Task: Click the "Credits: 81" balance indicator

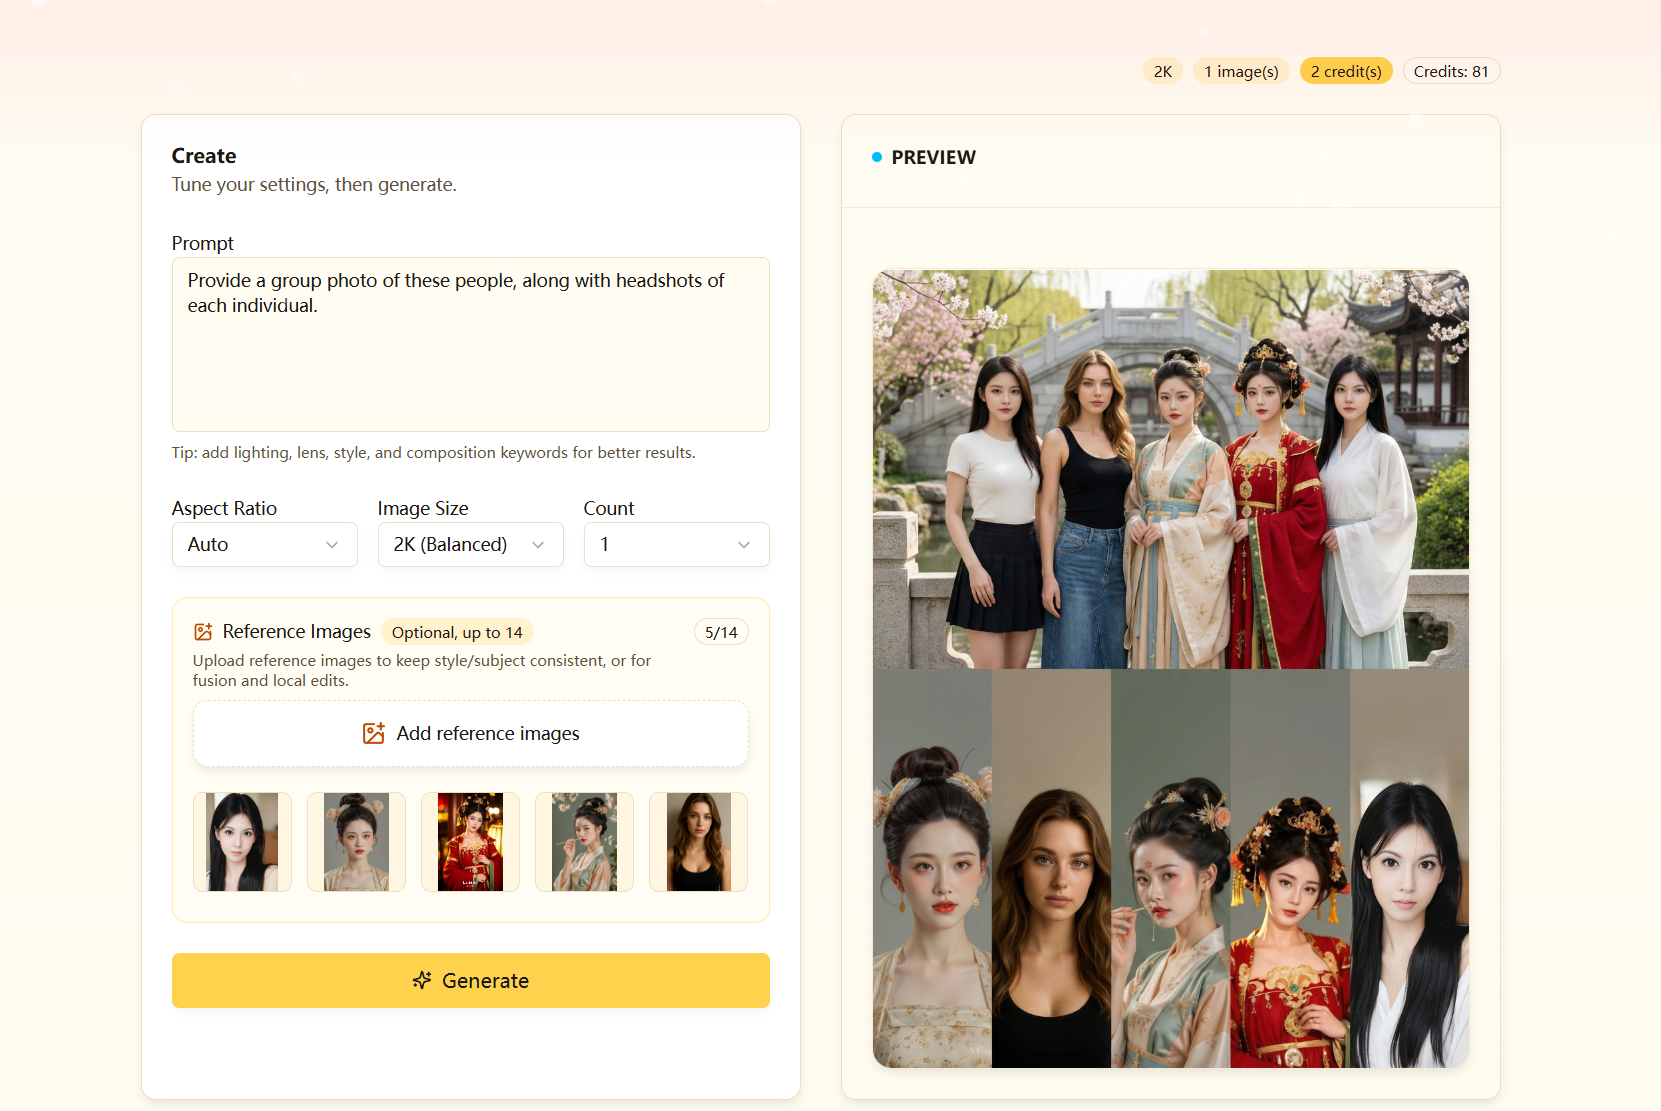Action: pyautogui.click(x=1451, y=70)
